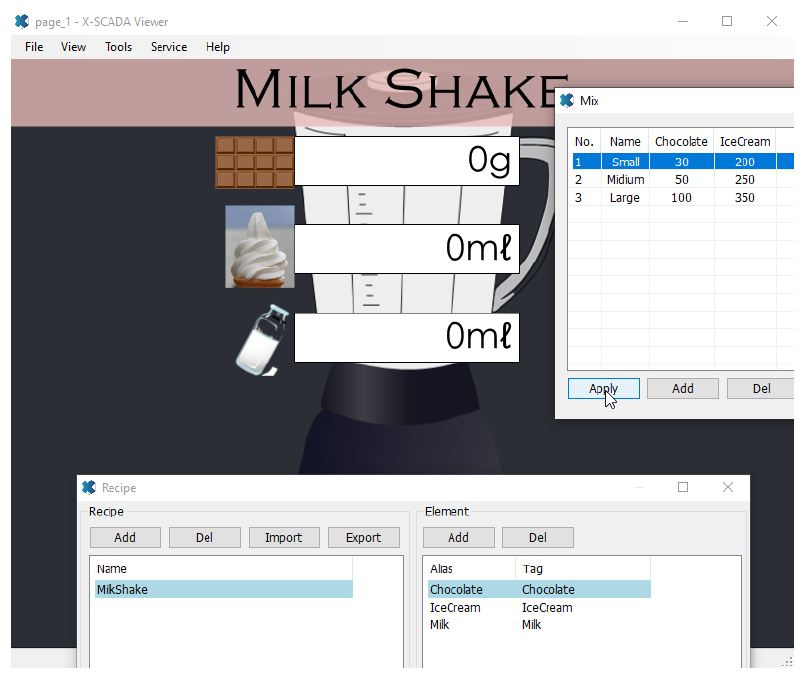Click the ice cream 0ml value field
The image size is (808, 688).
point(407,249)
